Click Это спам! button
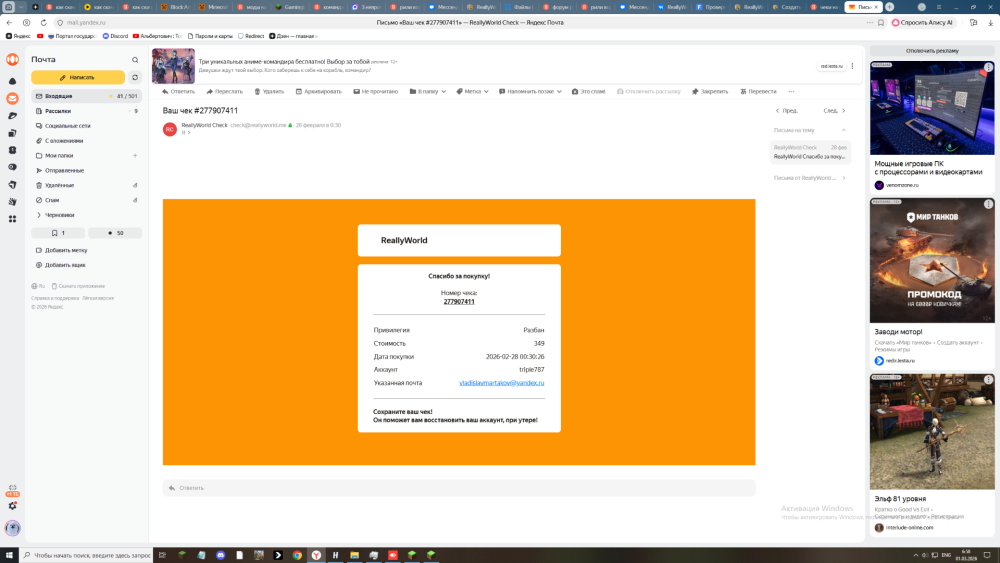1000x563 pixels. pos(589,92)
